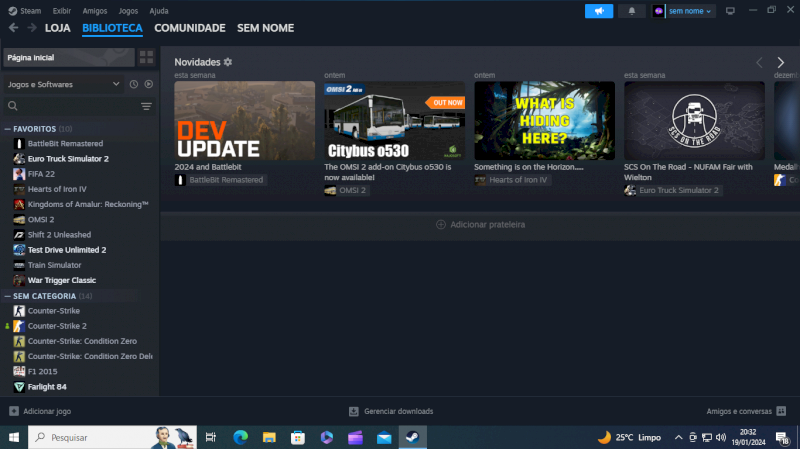The height and width of the screenshot is (449, 800).
Task: Collapse the FAVORITOS category
Action: [8, 129]
